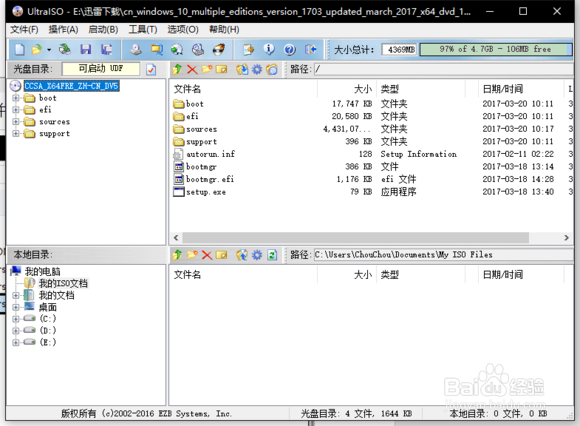
Task: Expand the efi folder in disc tree
Action: 16,110
